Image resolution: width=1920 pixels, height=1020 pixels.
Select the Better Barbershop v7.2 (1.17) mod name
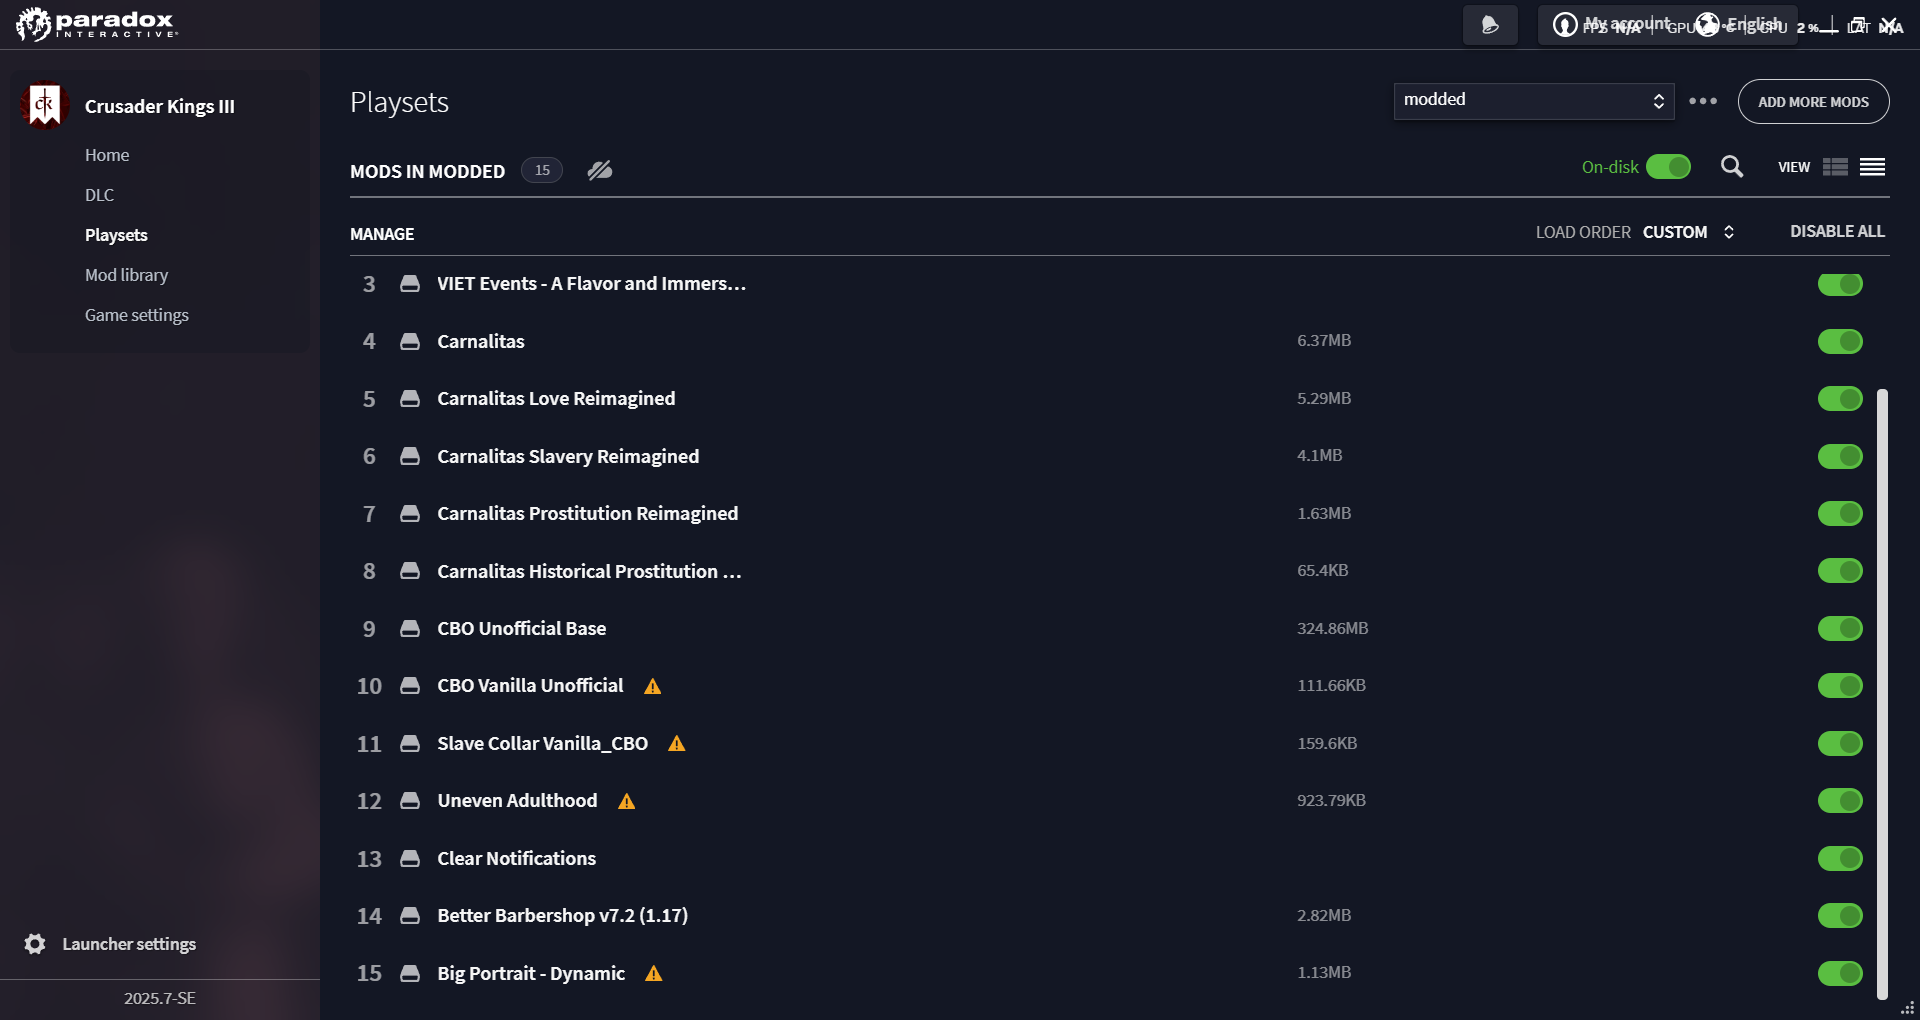tap(562, 916)
